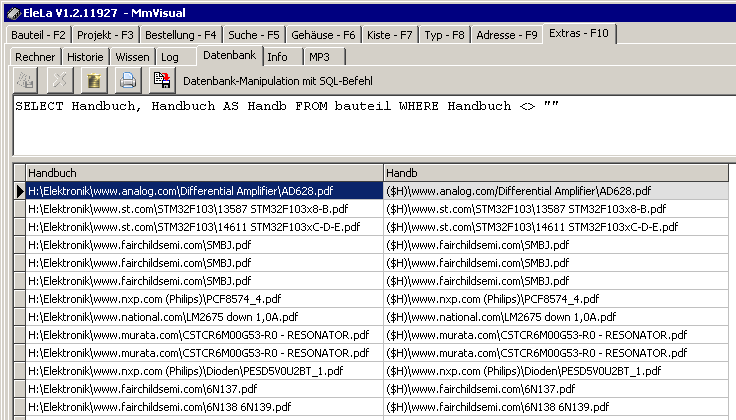The image size is (736, 420).
Task: Open the Gehäuse - F6 tab
Action: pos(323,35)
